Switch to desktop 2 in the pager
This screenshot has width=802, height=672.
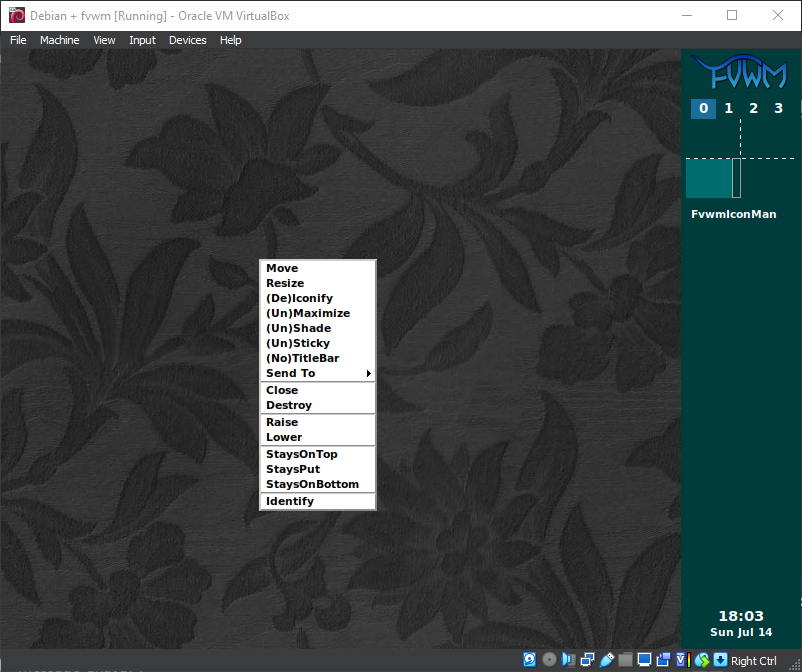754,108
